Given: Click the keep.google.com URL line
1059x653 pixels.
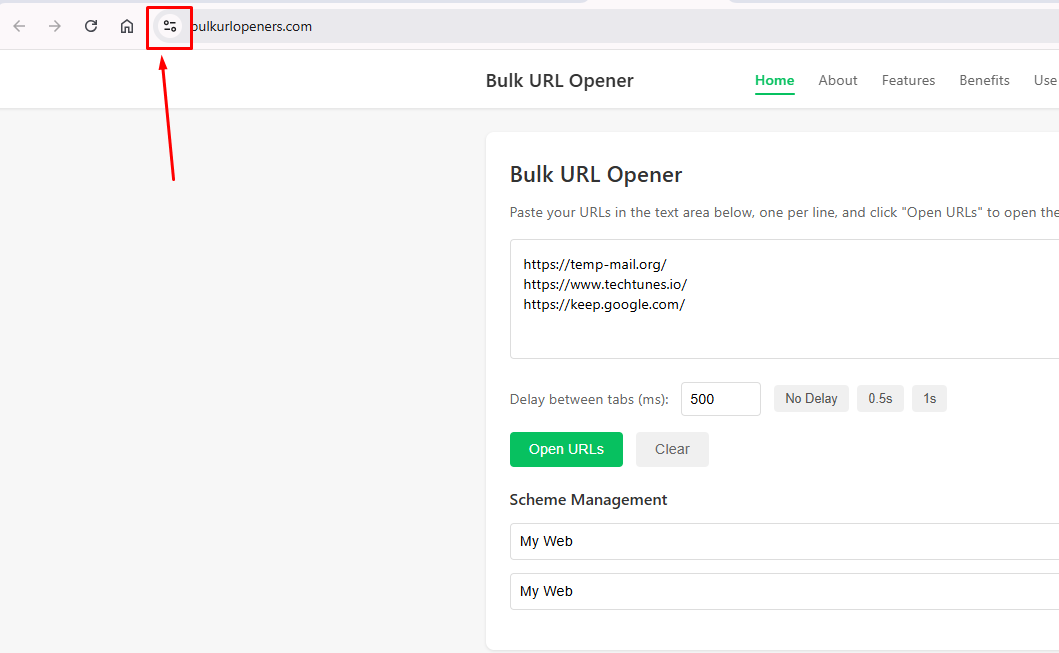Looking at the screenshot, I should click(x=604, y=305).
